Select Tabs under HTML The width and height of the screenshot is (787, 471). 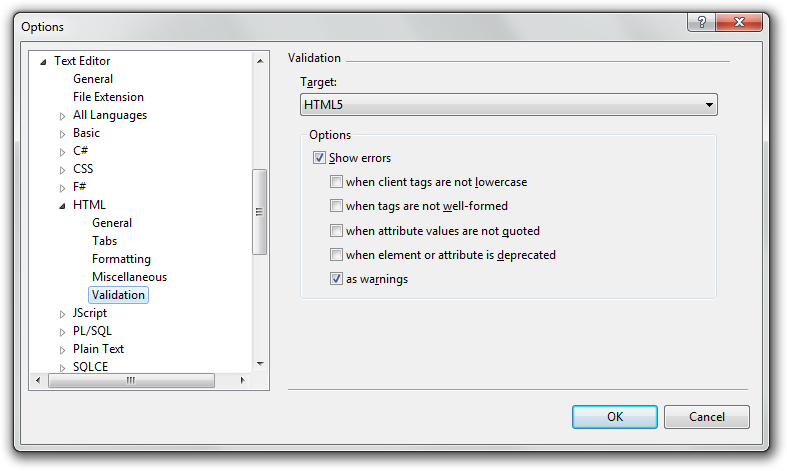pos(104,241)
